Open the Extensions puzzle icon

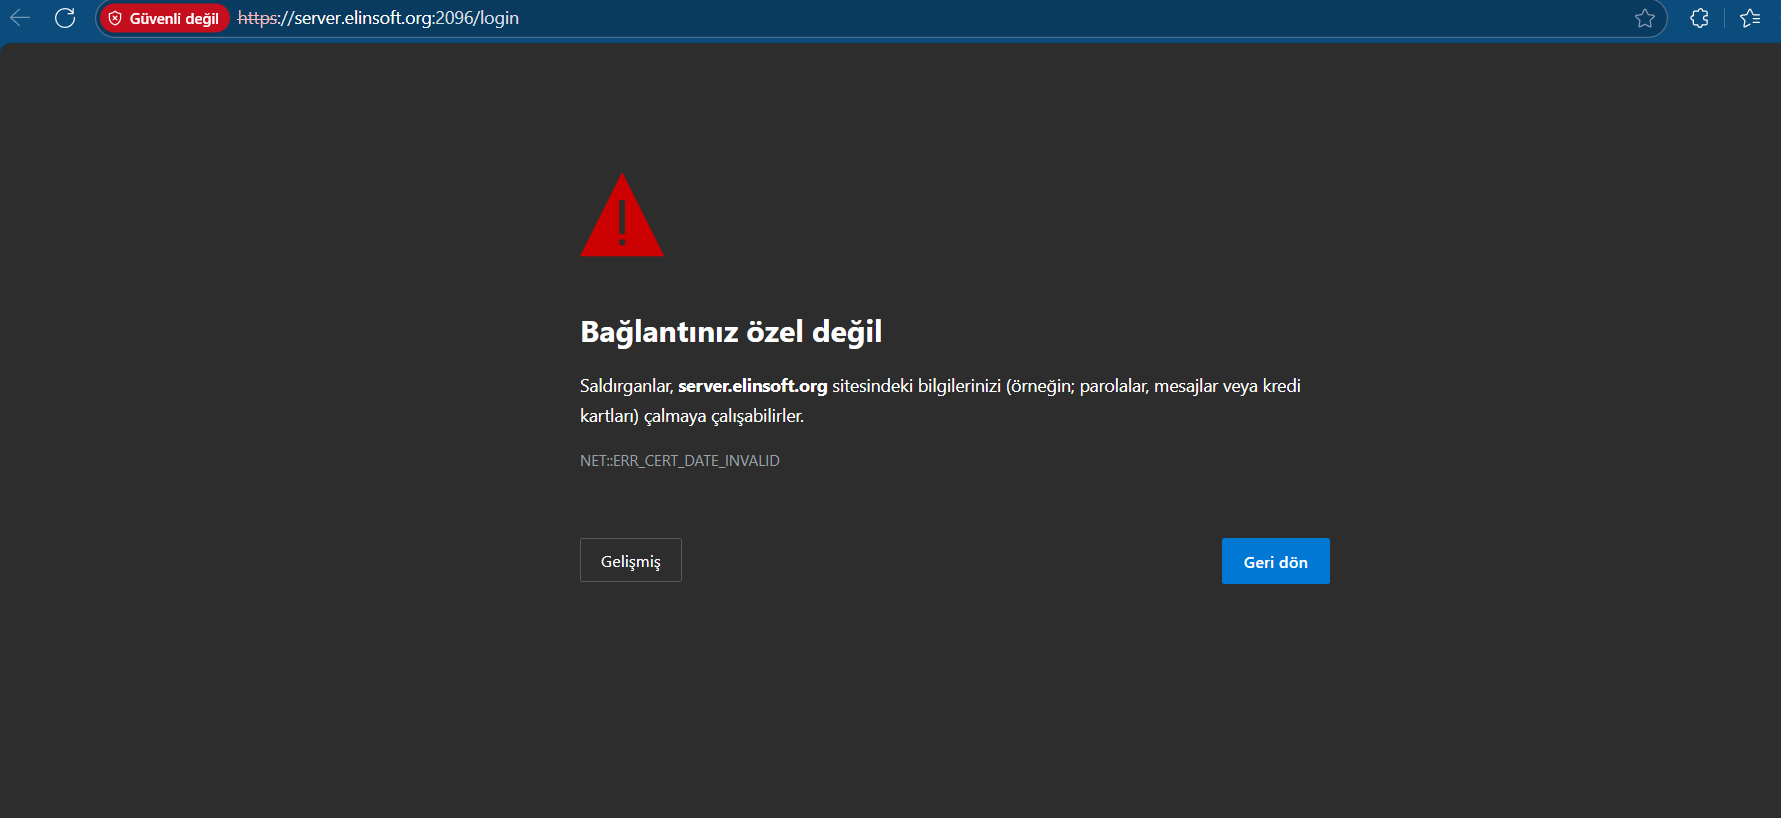point(1699,18)
